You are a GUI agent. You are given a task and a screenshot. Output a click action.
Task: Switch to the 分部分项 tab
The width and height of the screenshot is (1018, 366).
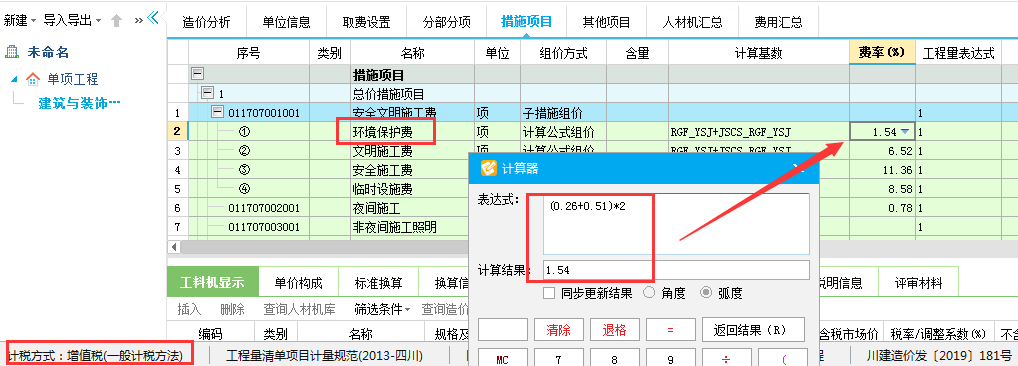click(446, 22)
